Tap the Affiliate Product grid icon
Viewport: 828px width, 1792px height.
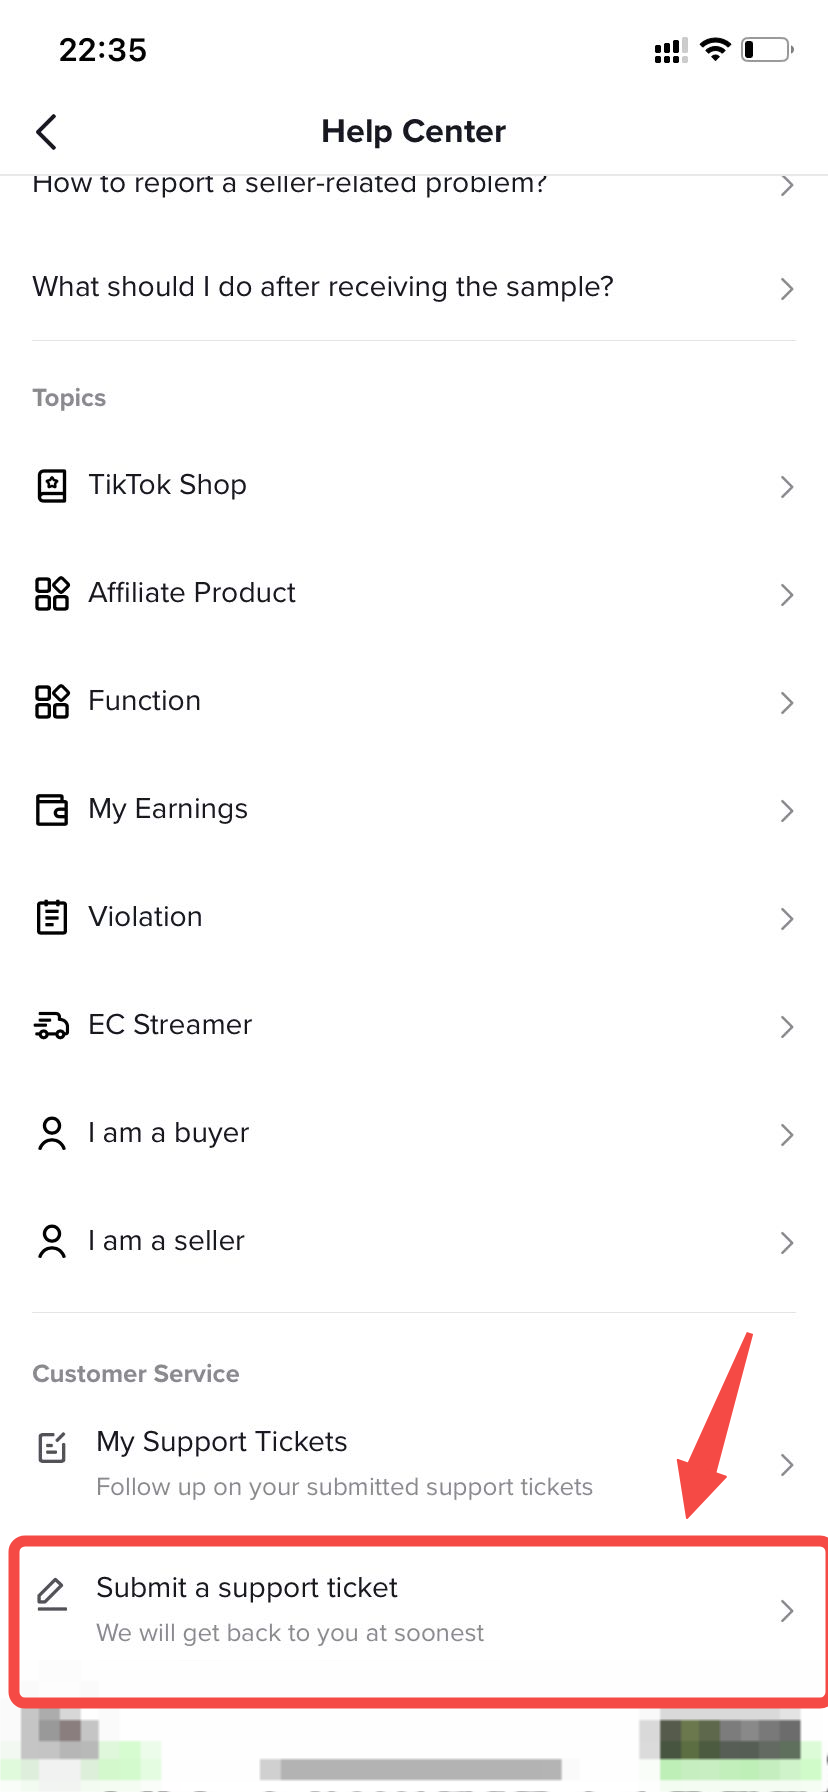pyautogui.click(x=52, y=593)
